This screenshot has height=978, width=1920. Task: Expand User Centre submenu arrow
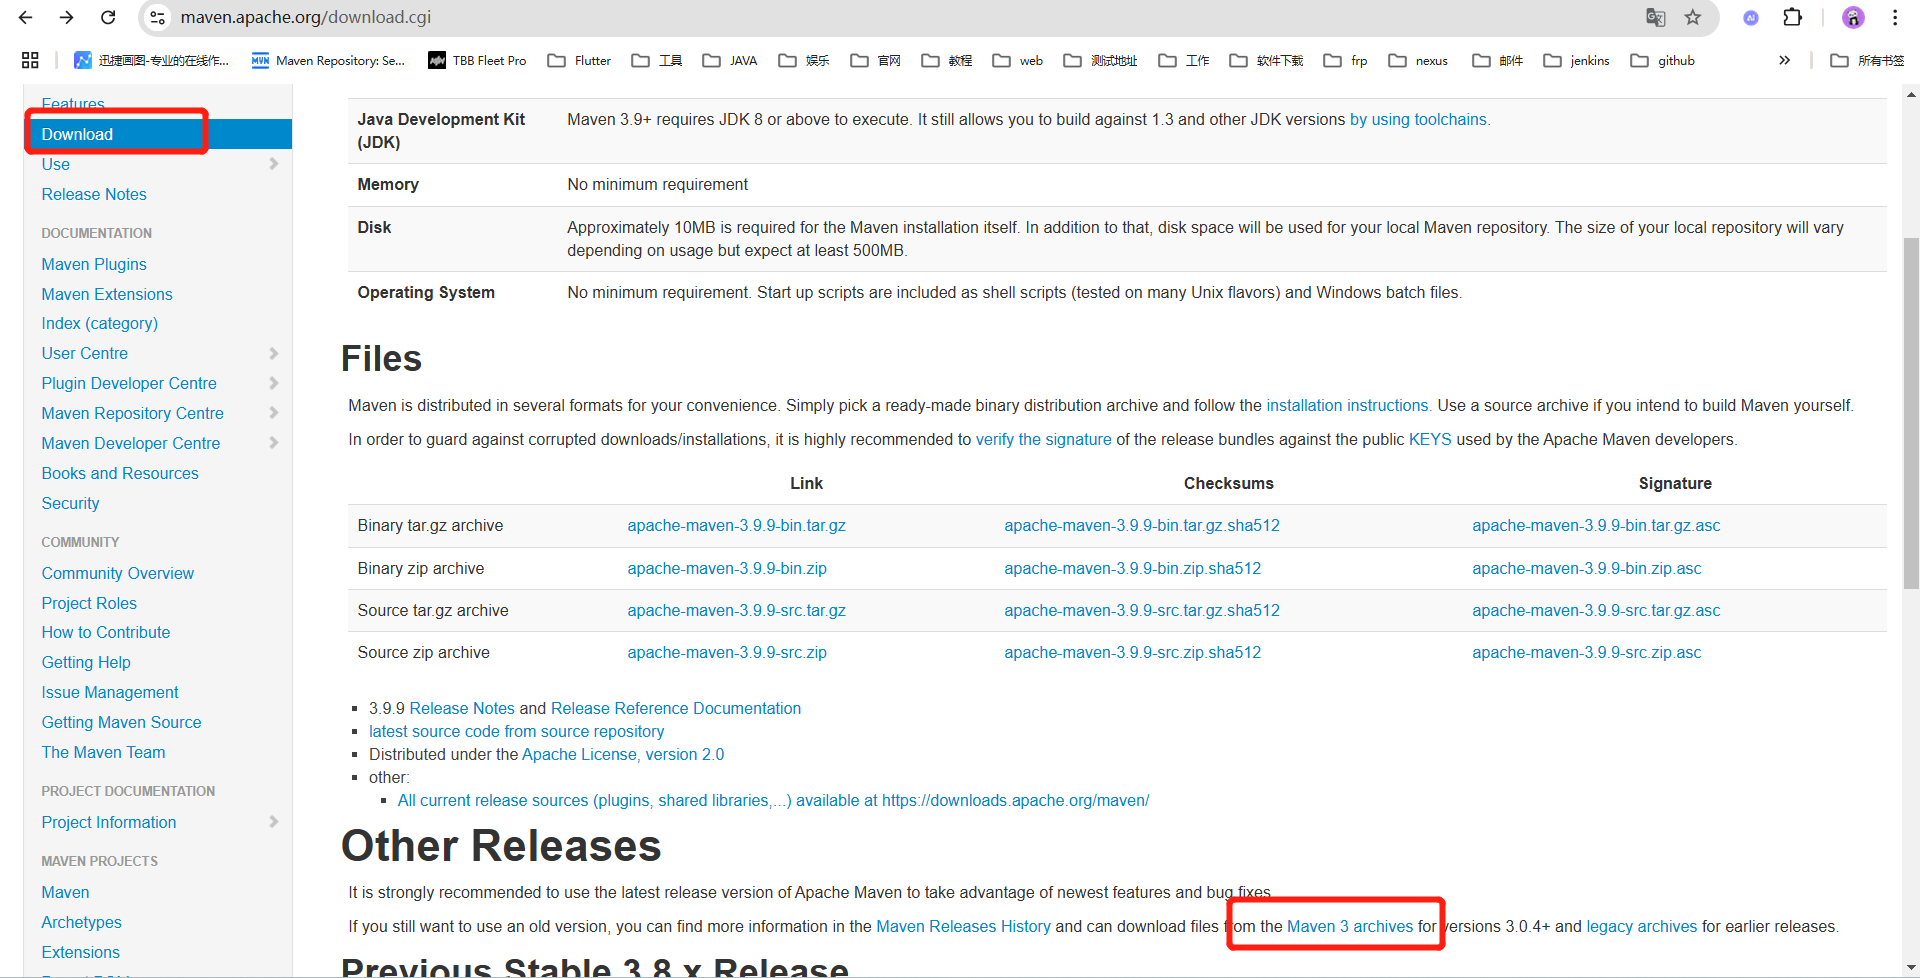tap(274, 353)
